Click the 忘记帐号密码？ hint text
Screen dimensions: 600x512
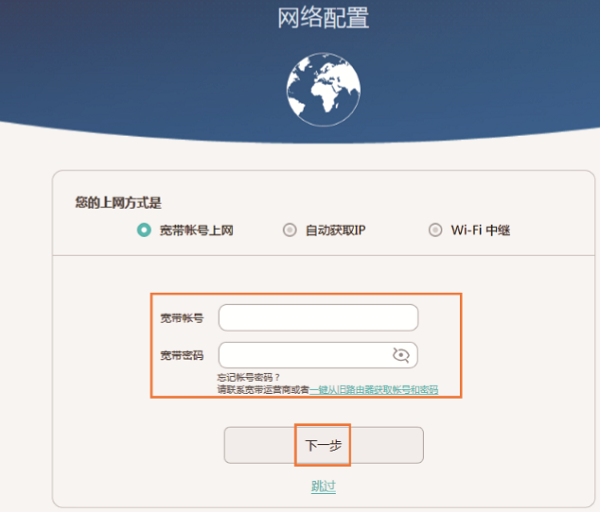point(249,377)
